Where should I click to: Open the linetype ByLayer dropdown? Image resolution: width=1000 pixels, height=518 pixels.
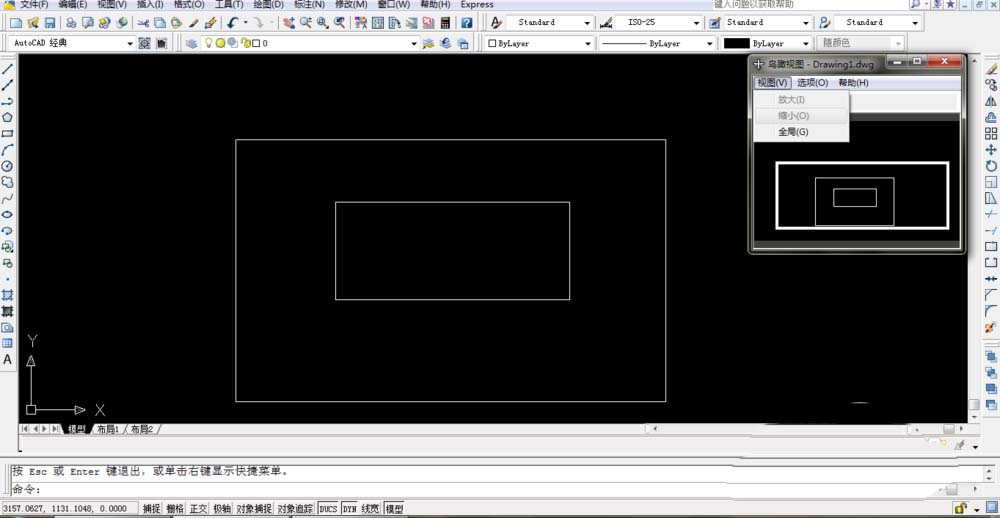tap(709, 43)
